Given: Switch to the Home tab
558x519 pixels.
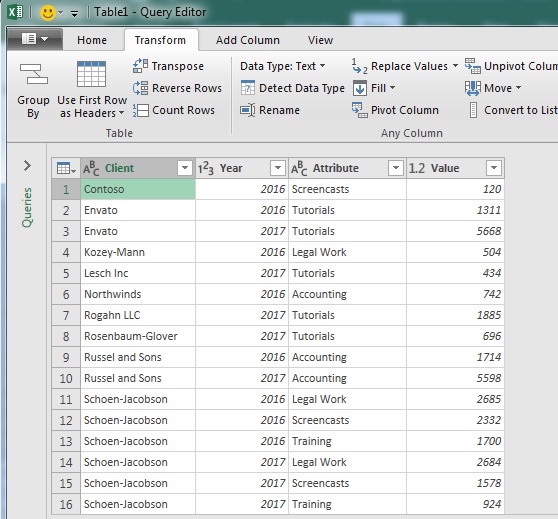Looking at the screenshot, I should (x=92, y=40).
